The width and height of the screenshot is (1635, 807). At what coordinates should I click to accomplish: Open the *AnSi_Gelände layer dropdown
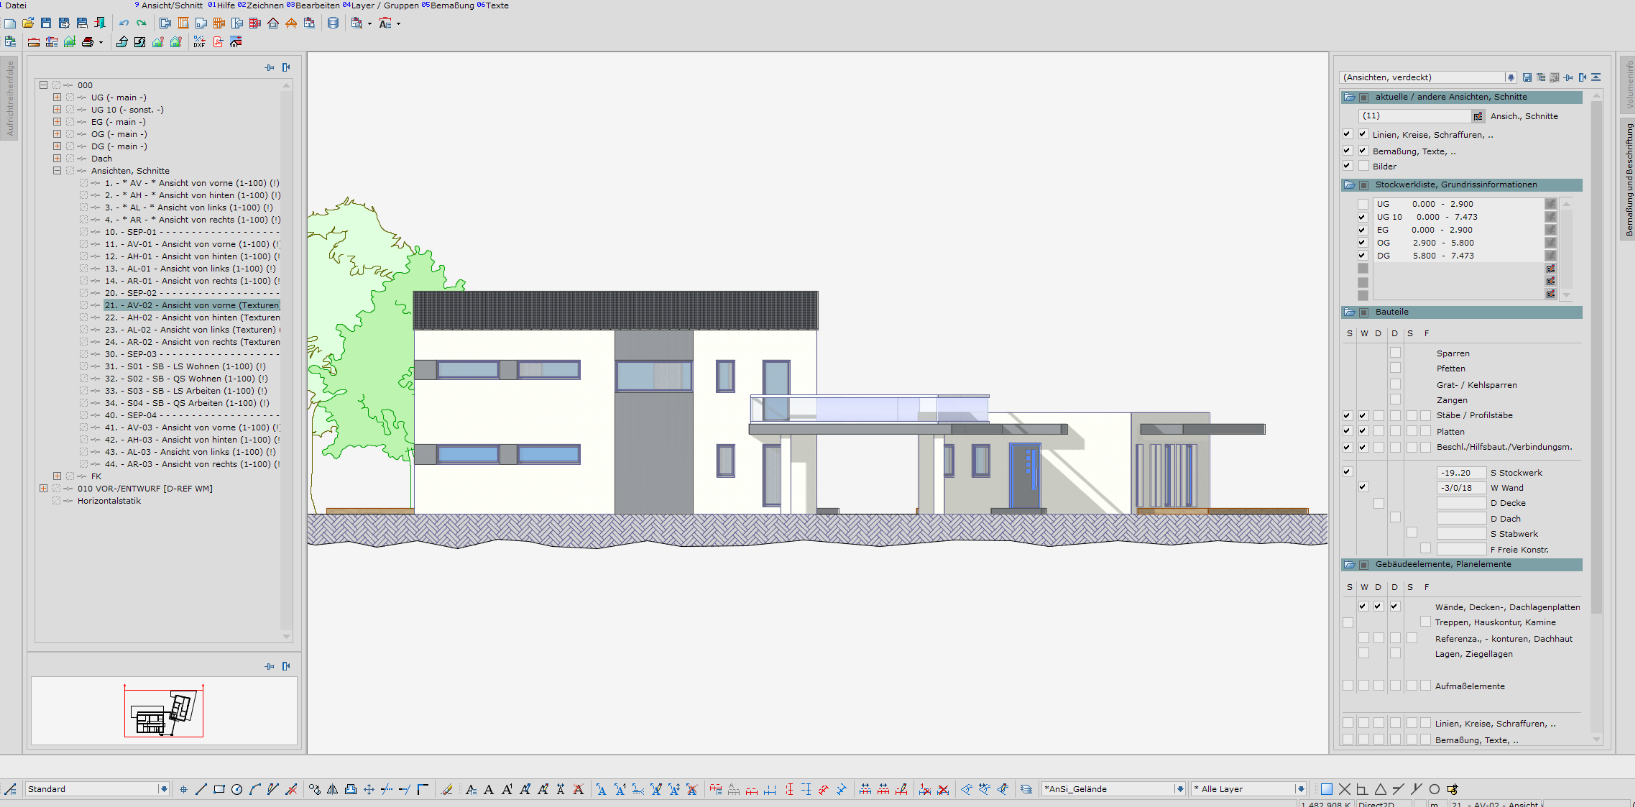1113,789
